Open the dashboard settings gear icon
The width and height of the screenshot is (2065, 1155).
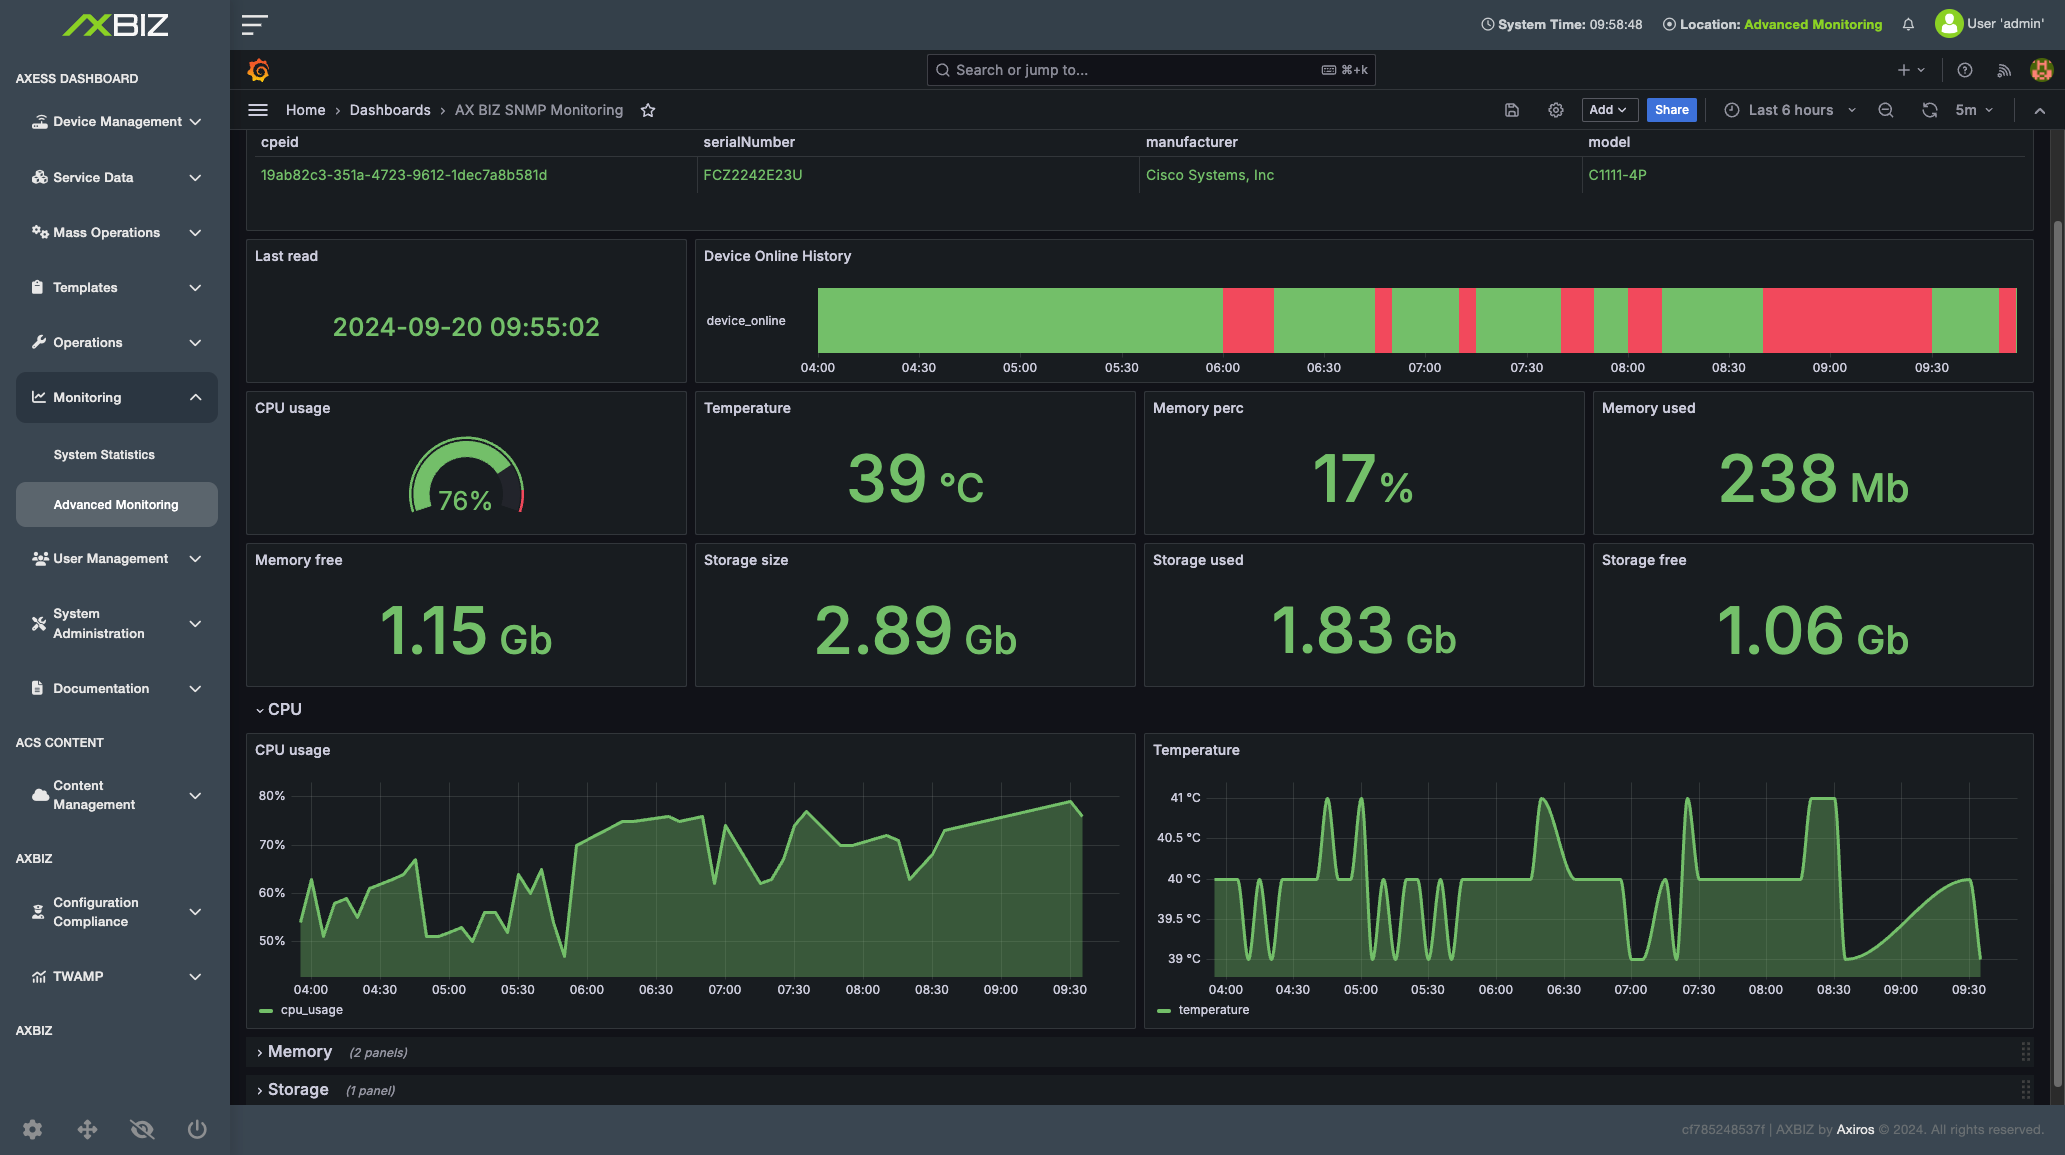(1556, 110)
